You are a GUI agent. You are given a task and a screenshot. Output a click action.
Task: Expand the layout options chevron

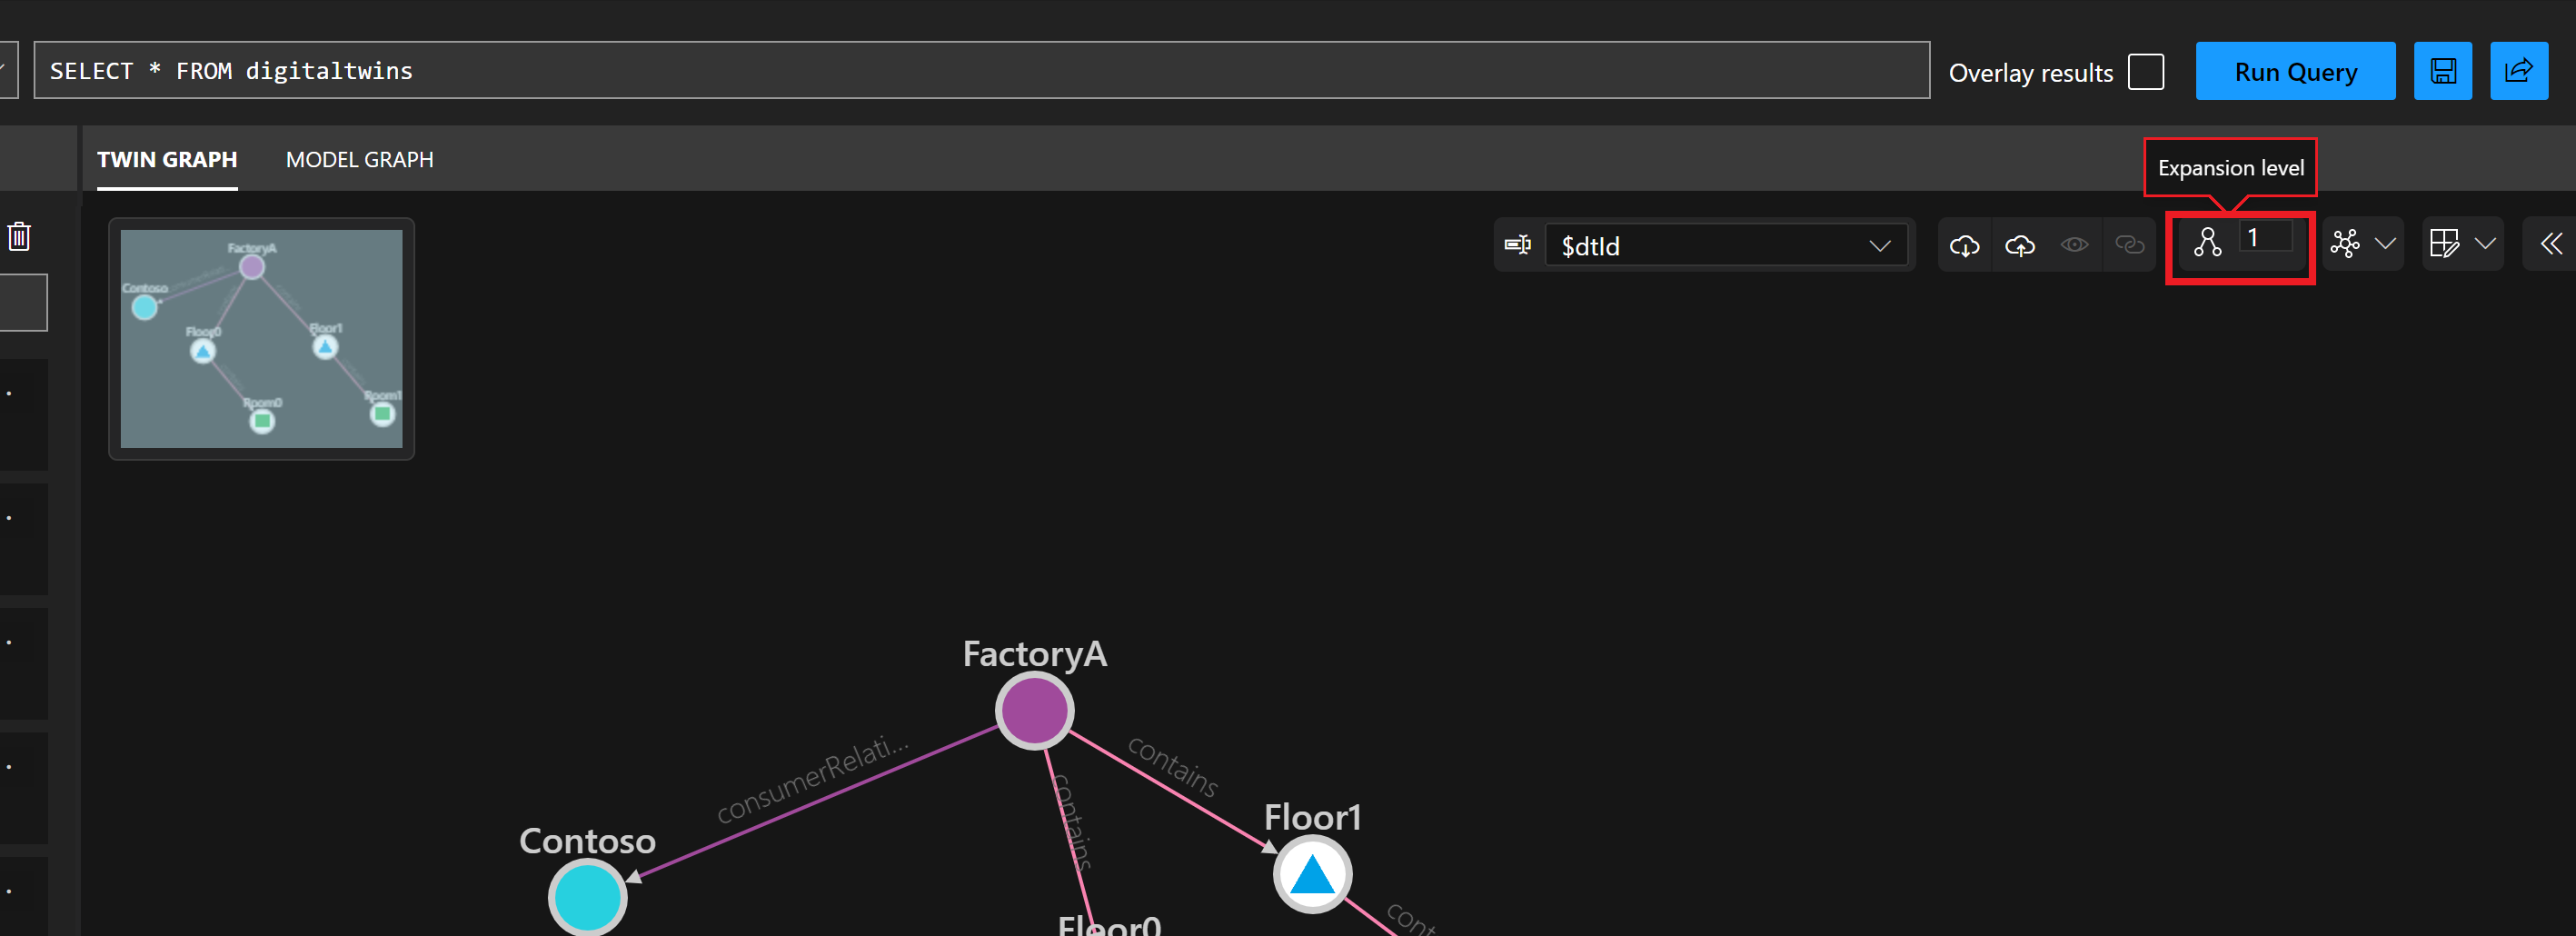point(2385,243)
